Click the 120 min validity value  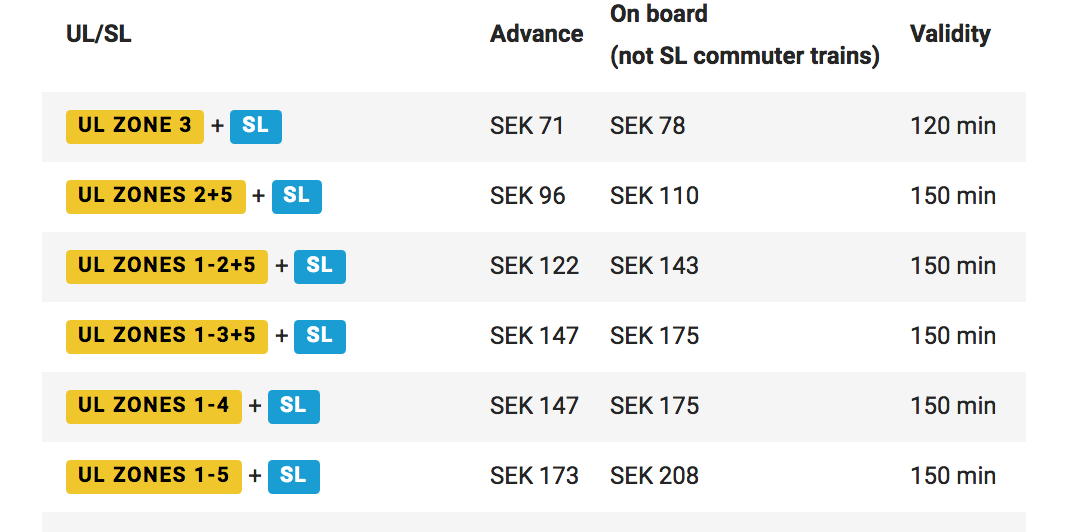[953, 126]
